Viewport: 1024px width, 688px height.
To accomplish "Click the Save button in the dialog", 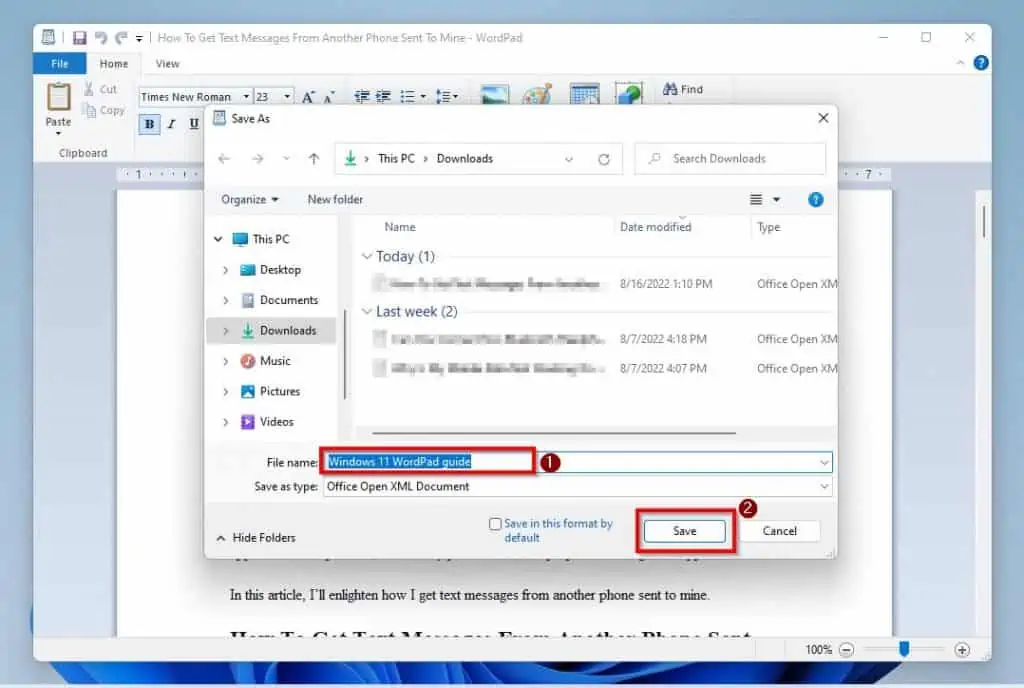I will (684, 531).
